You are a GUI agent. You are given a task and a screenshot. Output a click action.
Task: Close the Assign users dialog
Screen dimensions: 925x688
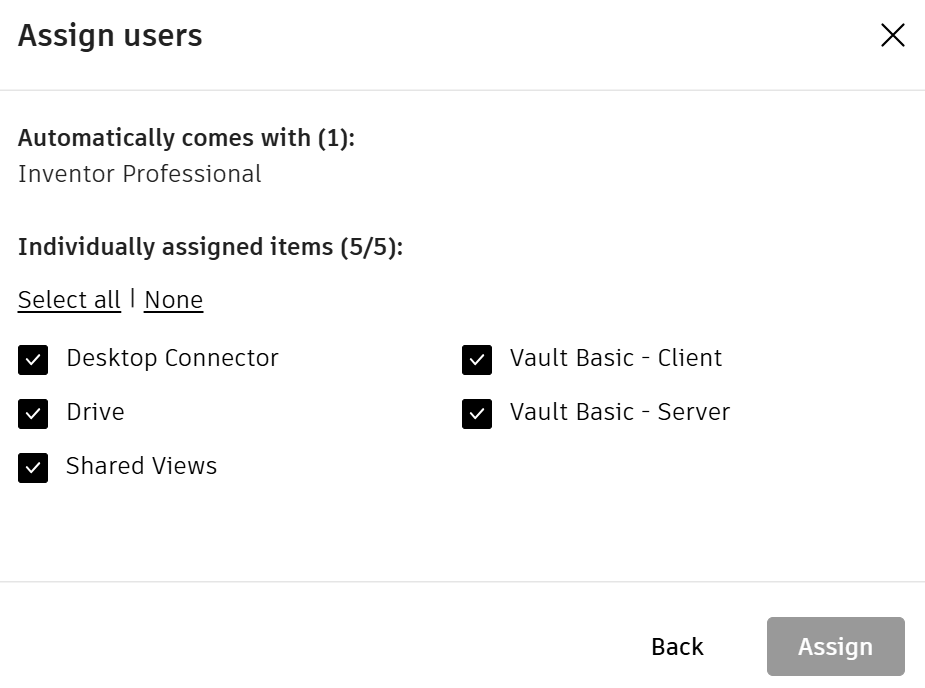pyautogui.click(x=892, y=36)
